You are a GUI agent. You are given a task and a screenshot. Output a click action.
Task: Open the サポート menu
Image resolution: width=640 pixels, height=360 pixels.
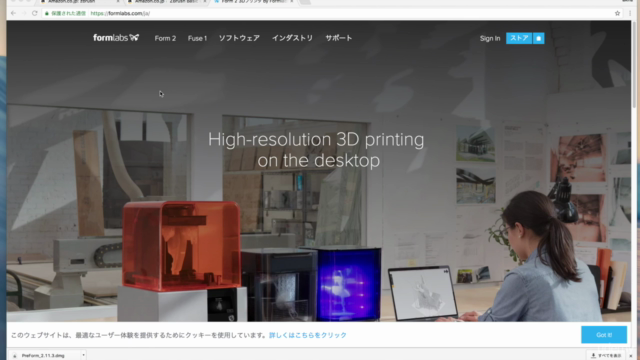[x=338, y=38]
